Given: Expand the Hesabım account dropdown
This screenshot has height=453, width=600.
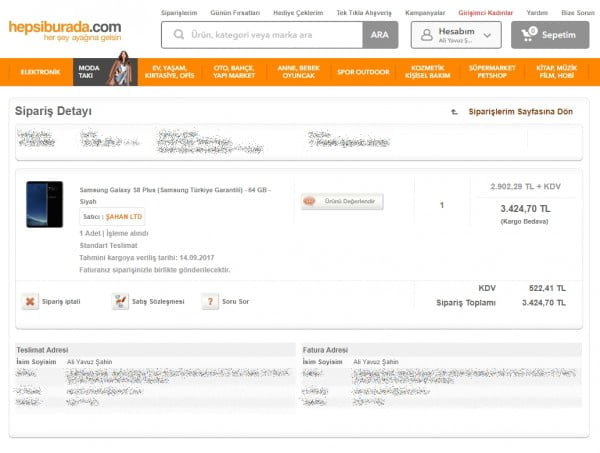Looking at the screenshot, I should pos(489,35).
